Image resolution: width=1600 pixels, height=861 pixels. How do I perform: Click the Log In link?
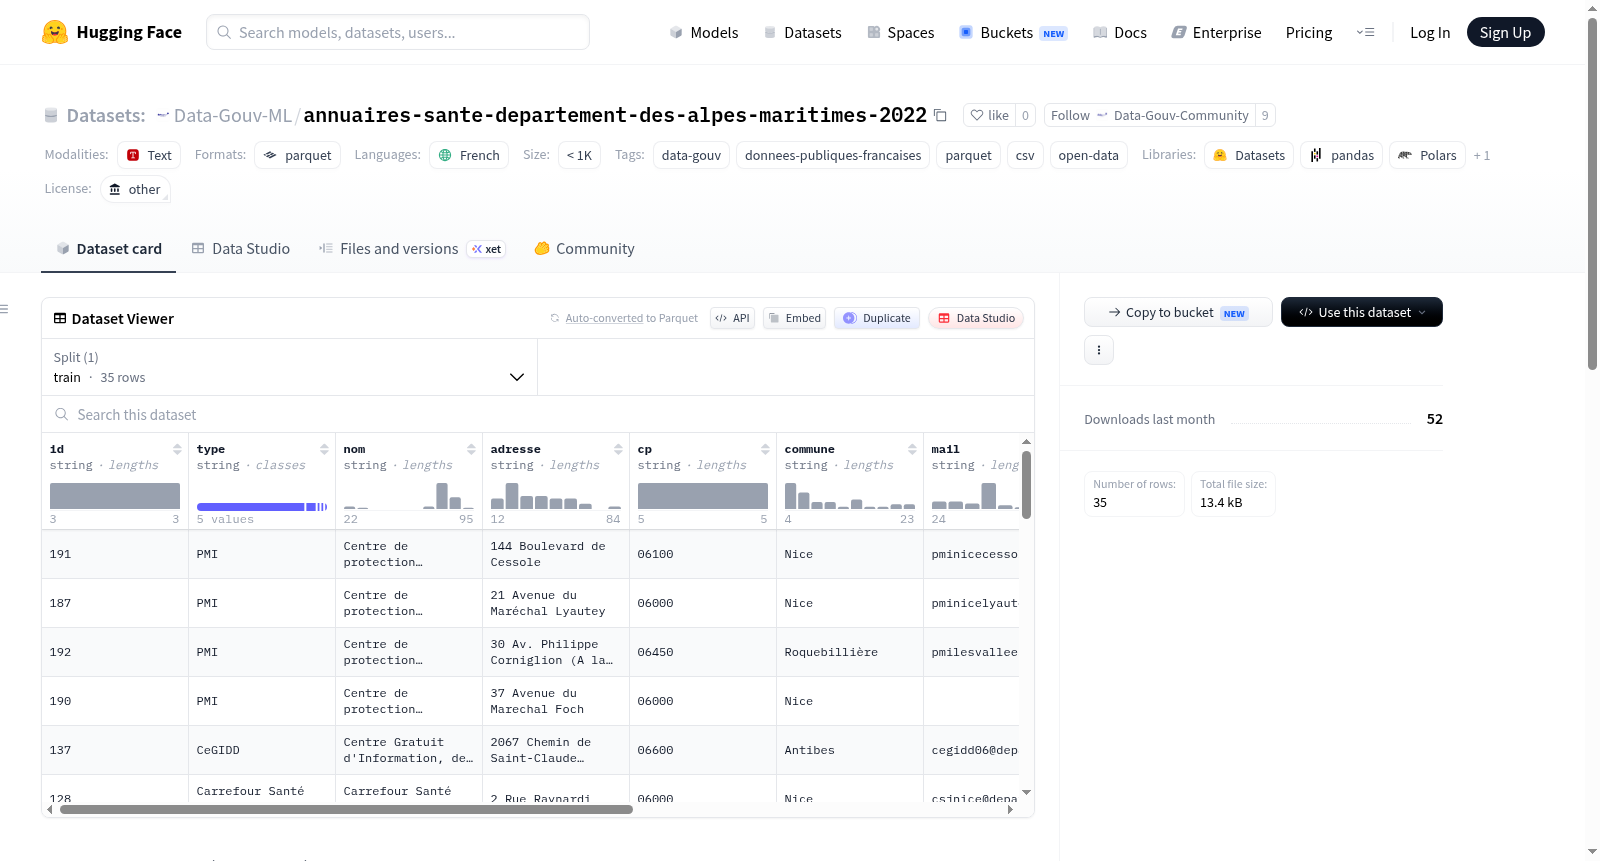click(1430, 32)
